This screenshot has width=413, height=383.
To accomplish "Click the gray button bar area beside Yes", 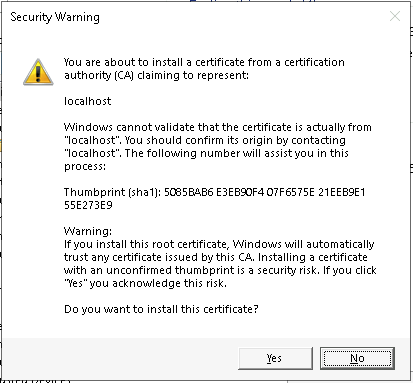I will pyautogui.click(x=120, y=358).
